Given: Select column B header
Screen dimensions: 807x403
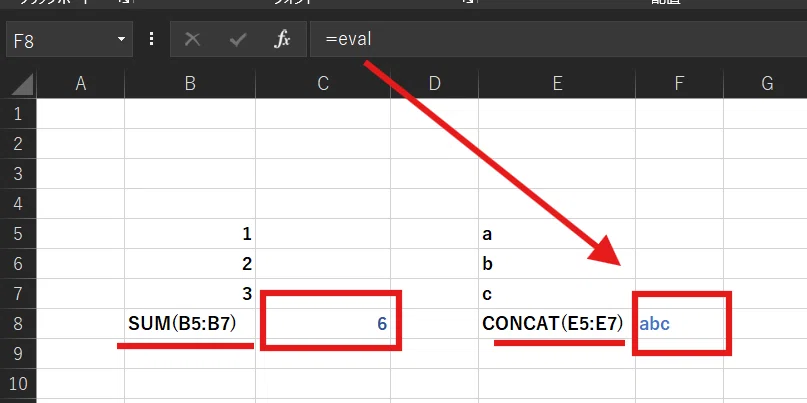Looking at the screenshot, I should 190,83.
